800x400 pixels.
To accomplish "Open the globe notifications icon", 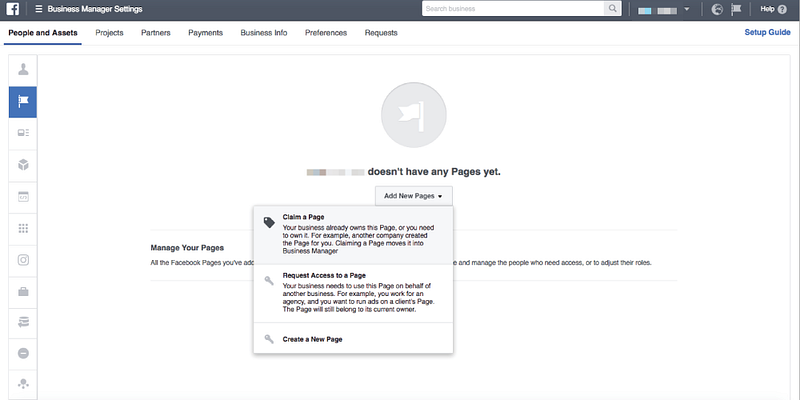I will click(x=717, y=9).
